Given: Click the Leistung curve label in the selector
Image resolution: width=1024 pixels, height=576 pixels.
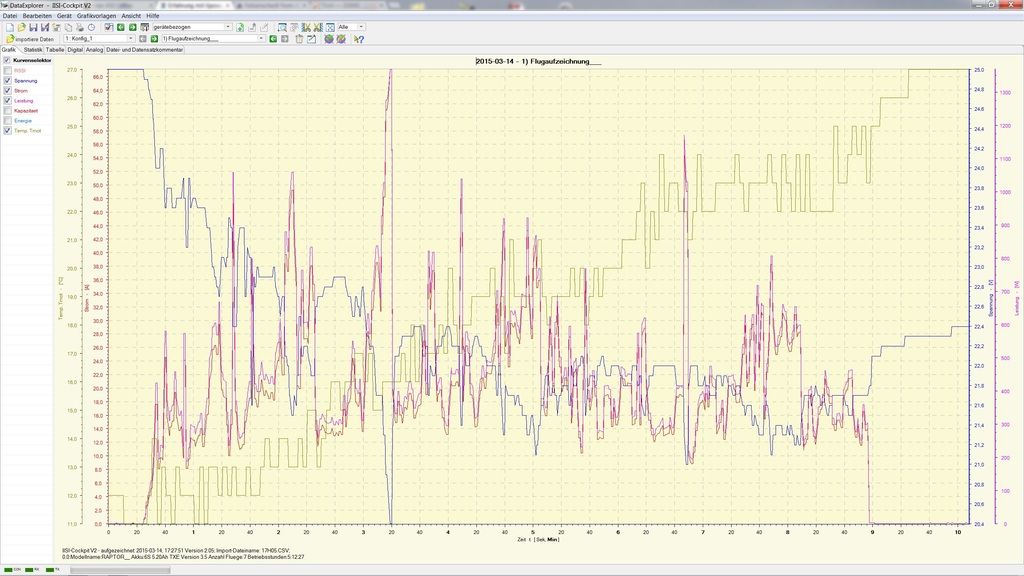Looking at the screenshot, I should 24,100.
